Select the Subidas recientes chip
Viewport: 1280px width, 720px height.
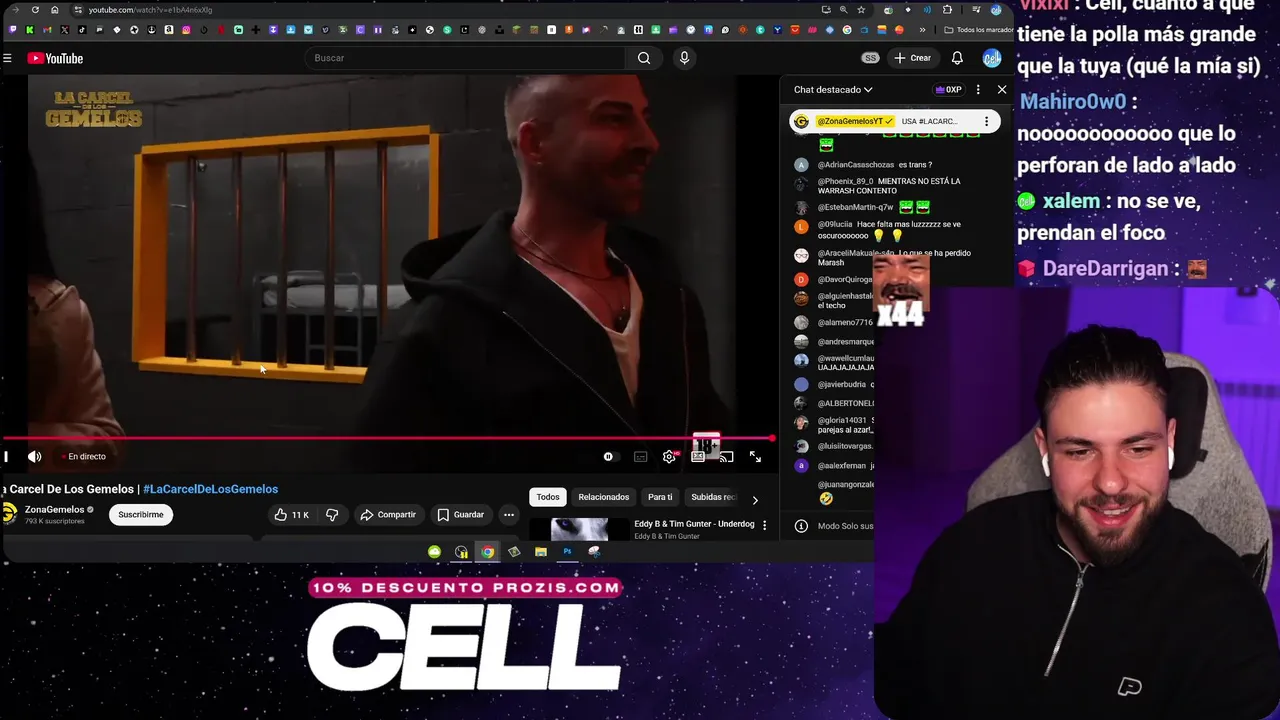(x=713, y=497)
